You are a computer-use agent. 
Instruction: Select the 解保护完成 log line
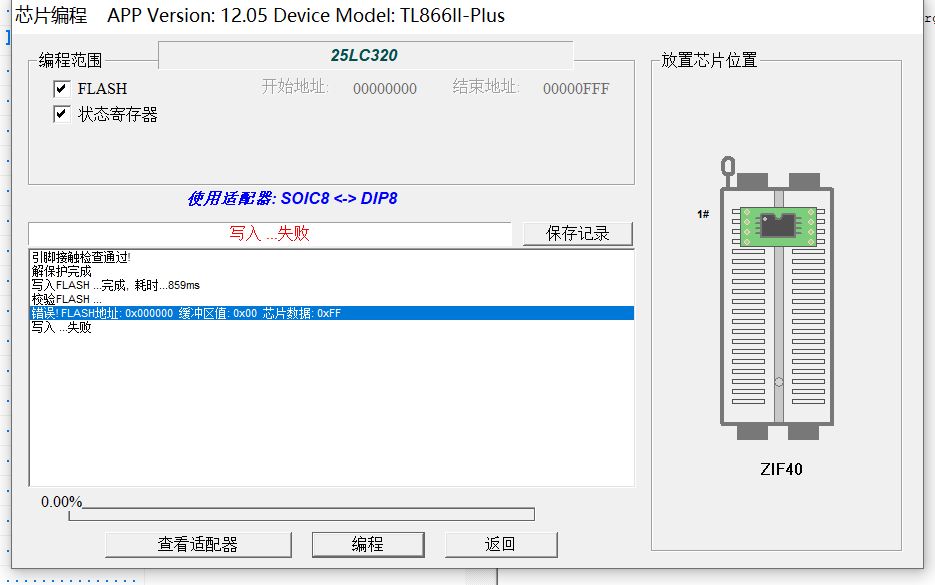(x=62, y=272)
